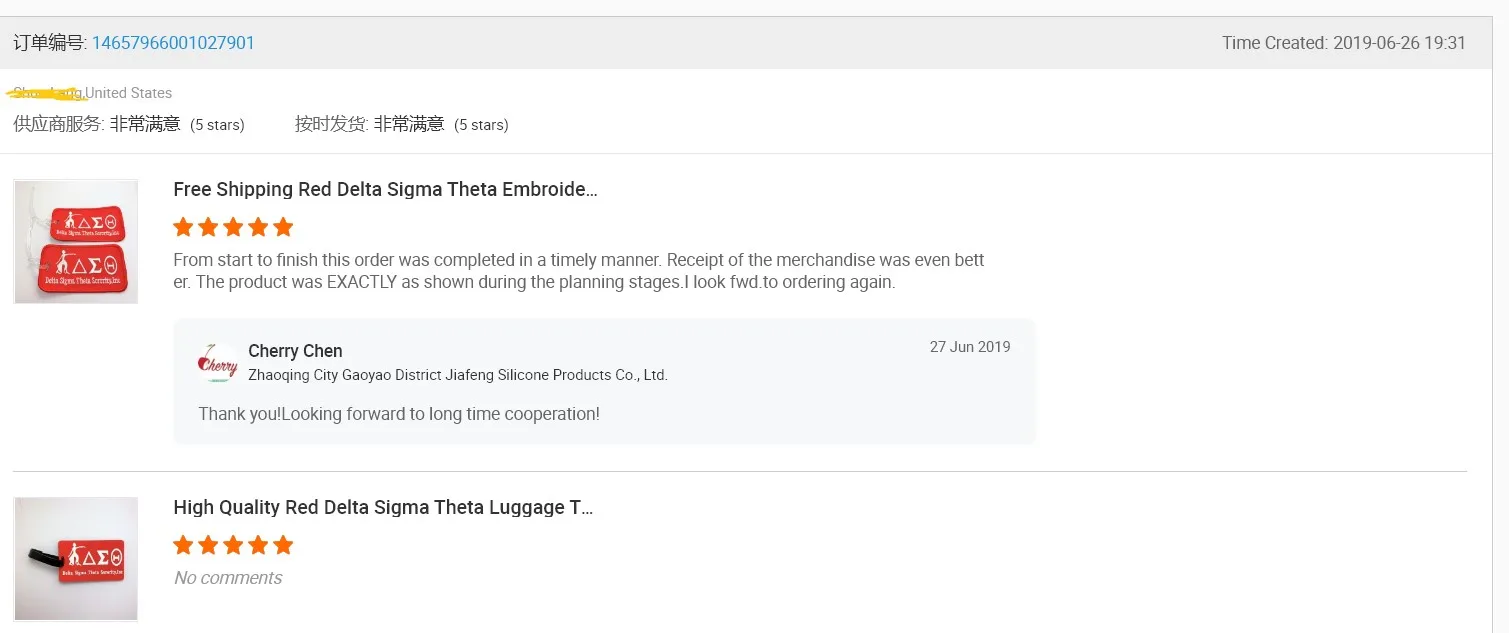
Task: Click third star of the luggage tag rating
Action: point(233,545)
